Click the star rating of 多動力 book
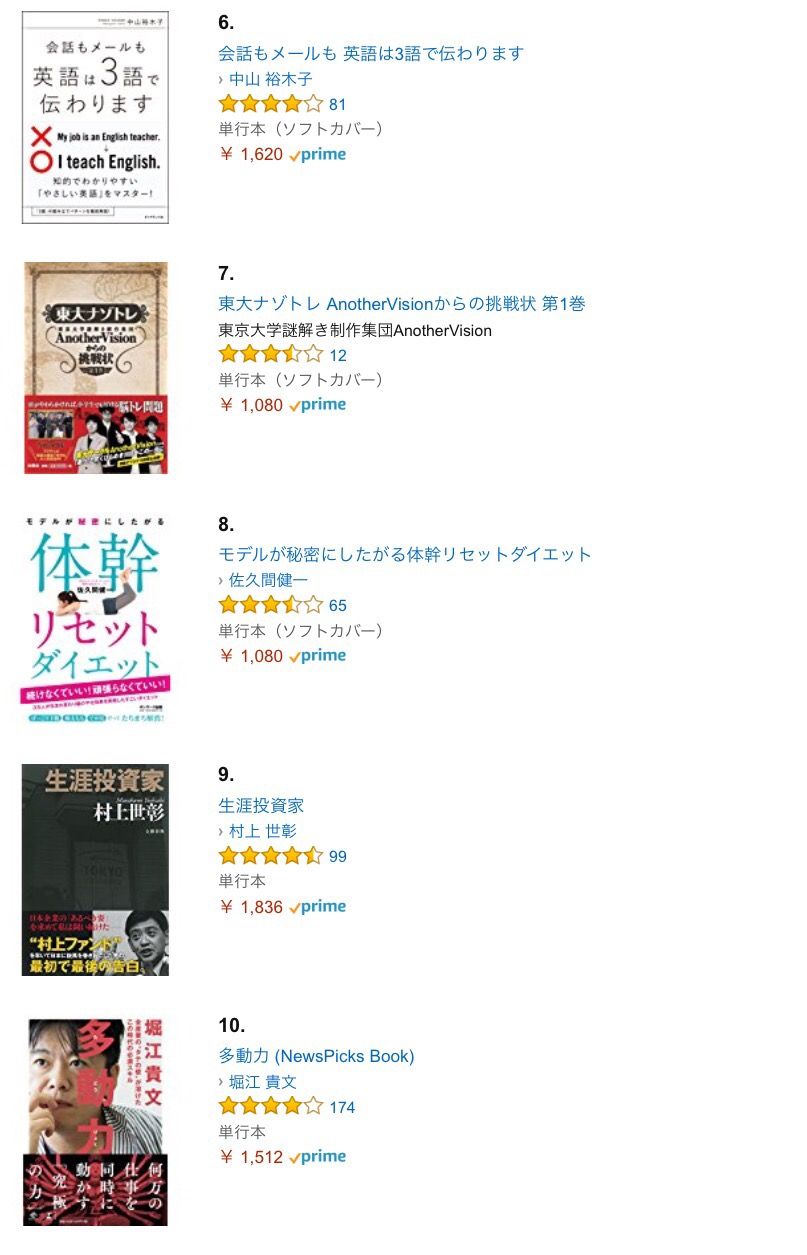 point(270,1107)
